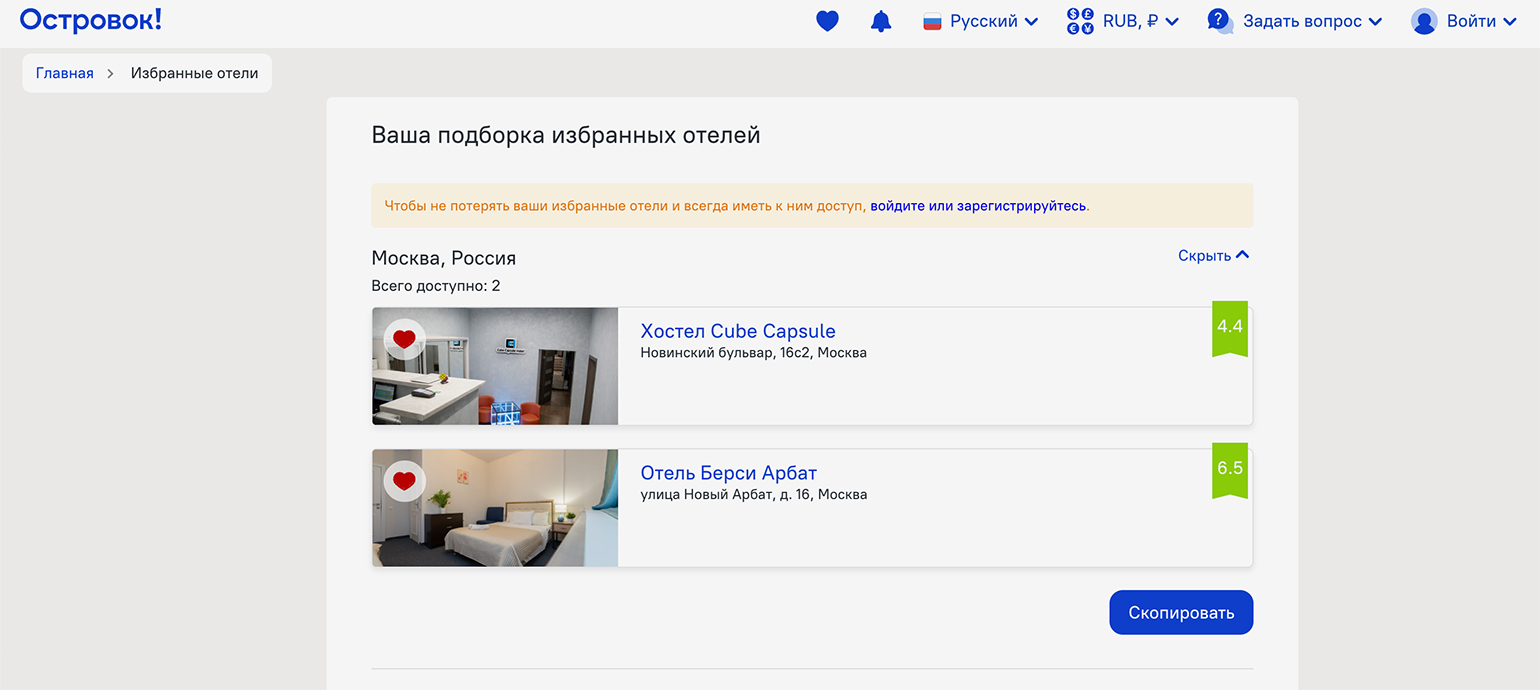Remove Хостел Cube Capsule from favorites
Viewport: 1540px width, 690px height.
(404, 339)
